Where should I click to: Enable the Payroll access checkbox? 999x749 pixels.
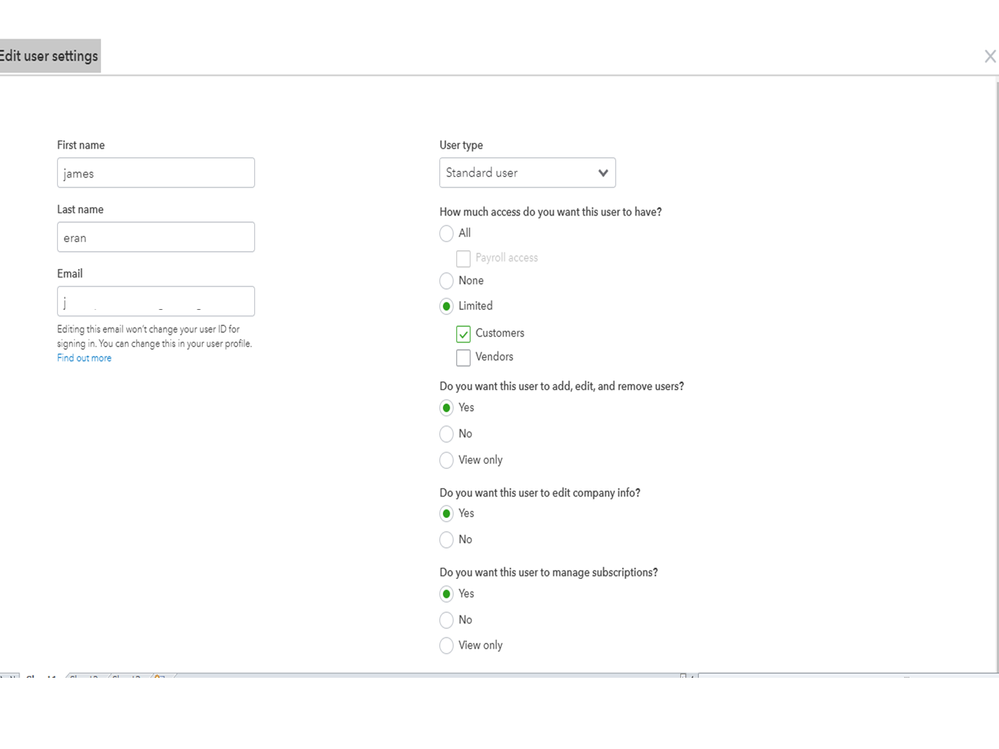coord(463,257)
